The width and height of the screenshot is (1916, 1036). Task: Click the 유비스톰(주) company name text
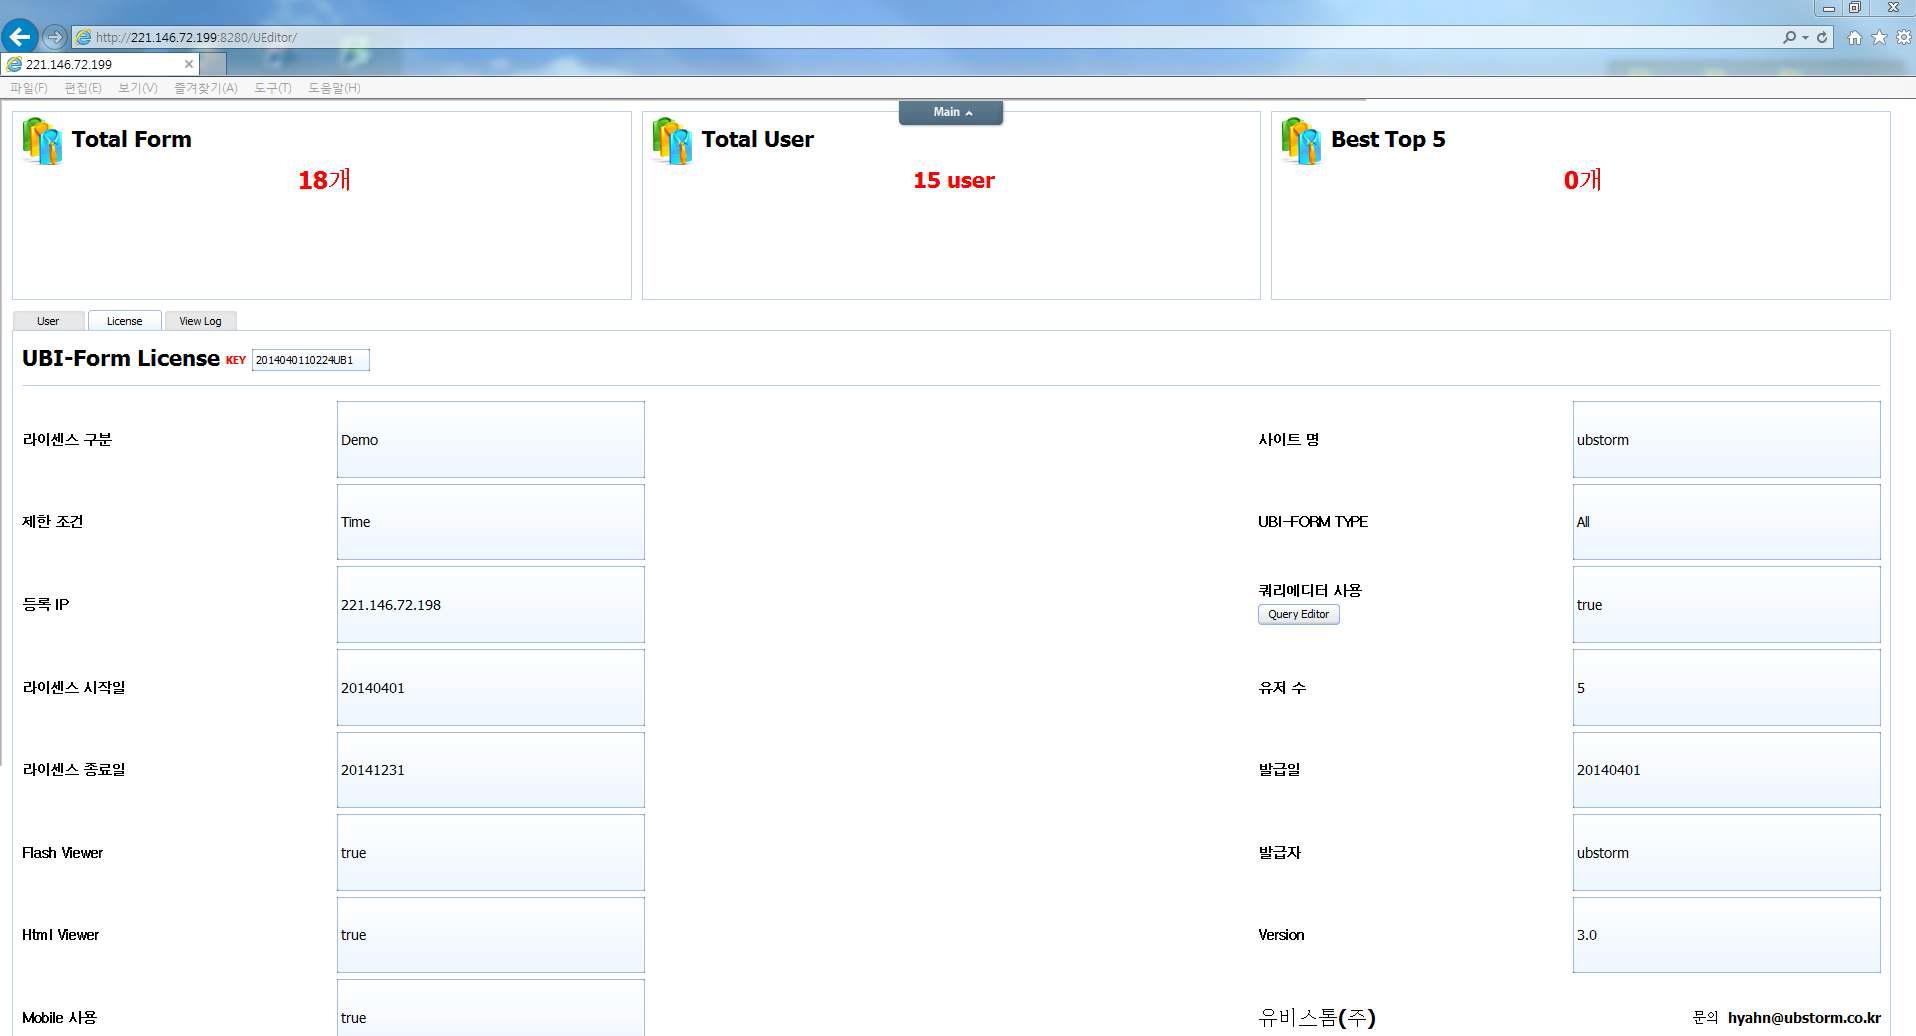1317,1018
